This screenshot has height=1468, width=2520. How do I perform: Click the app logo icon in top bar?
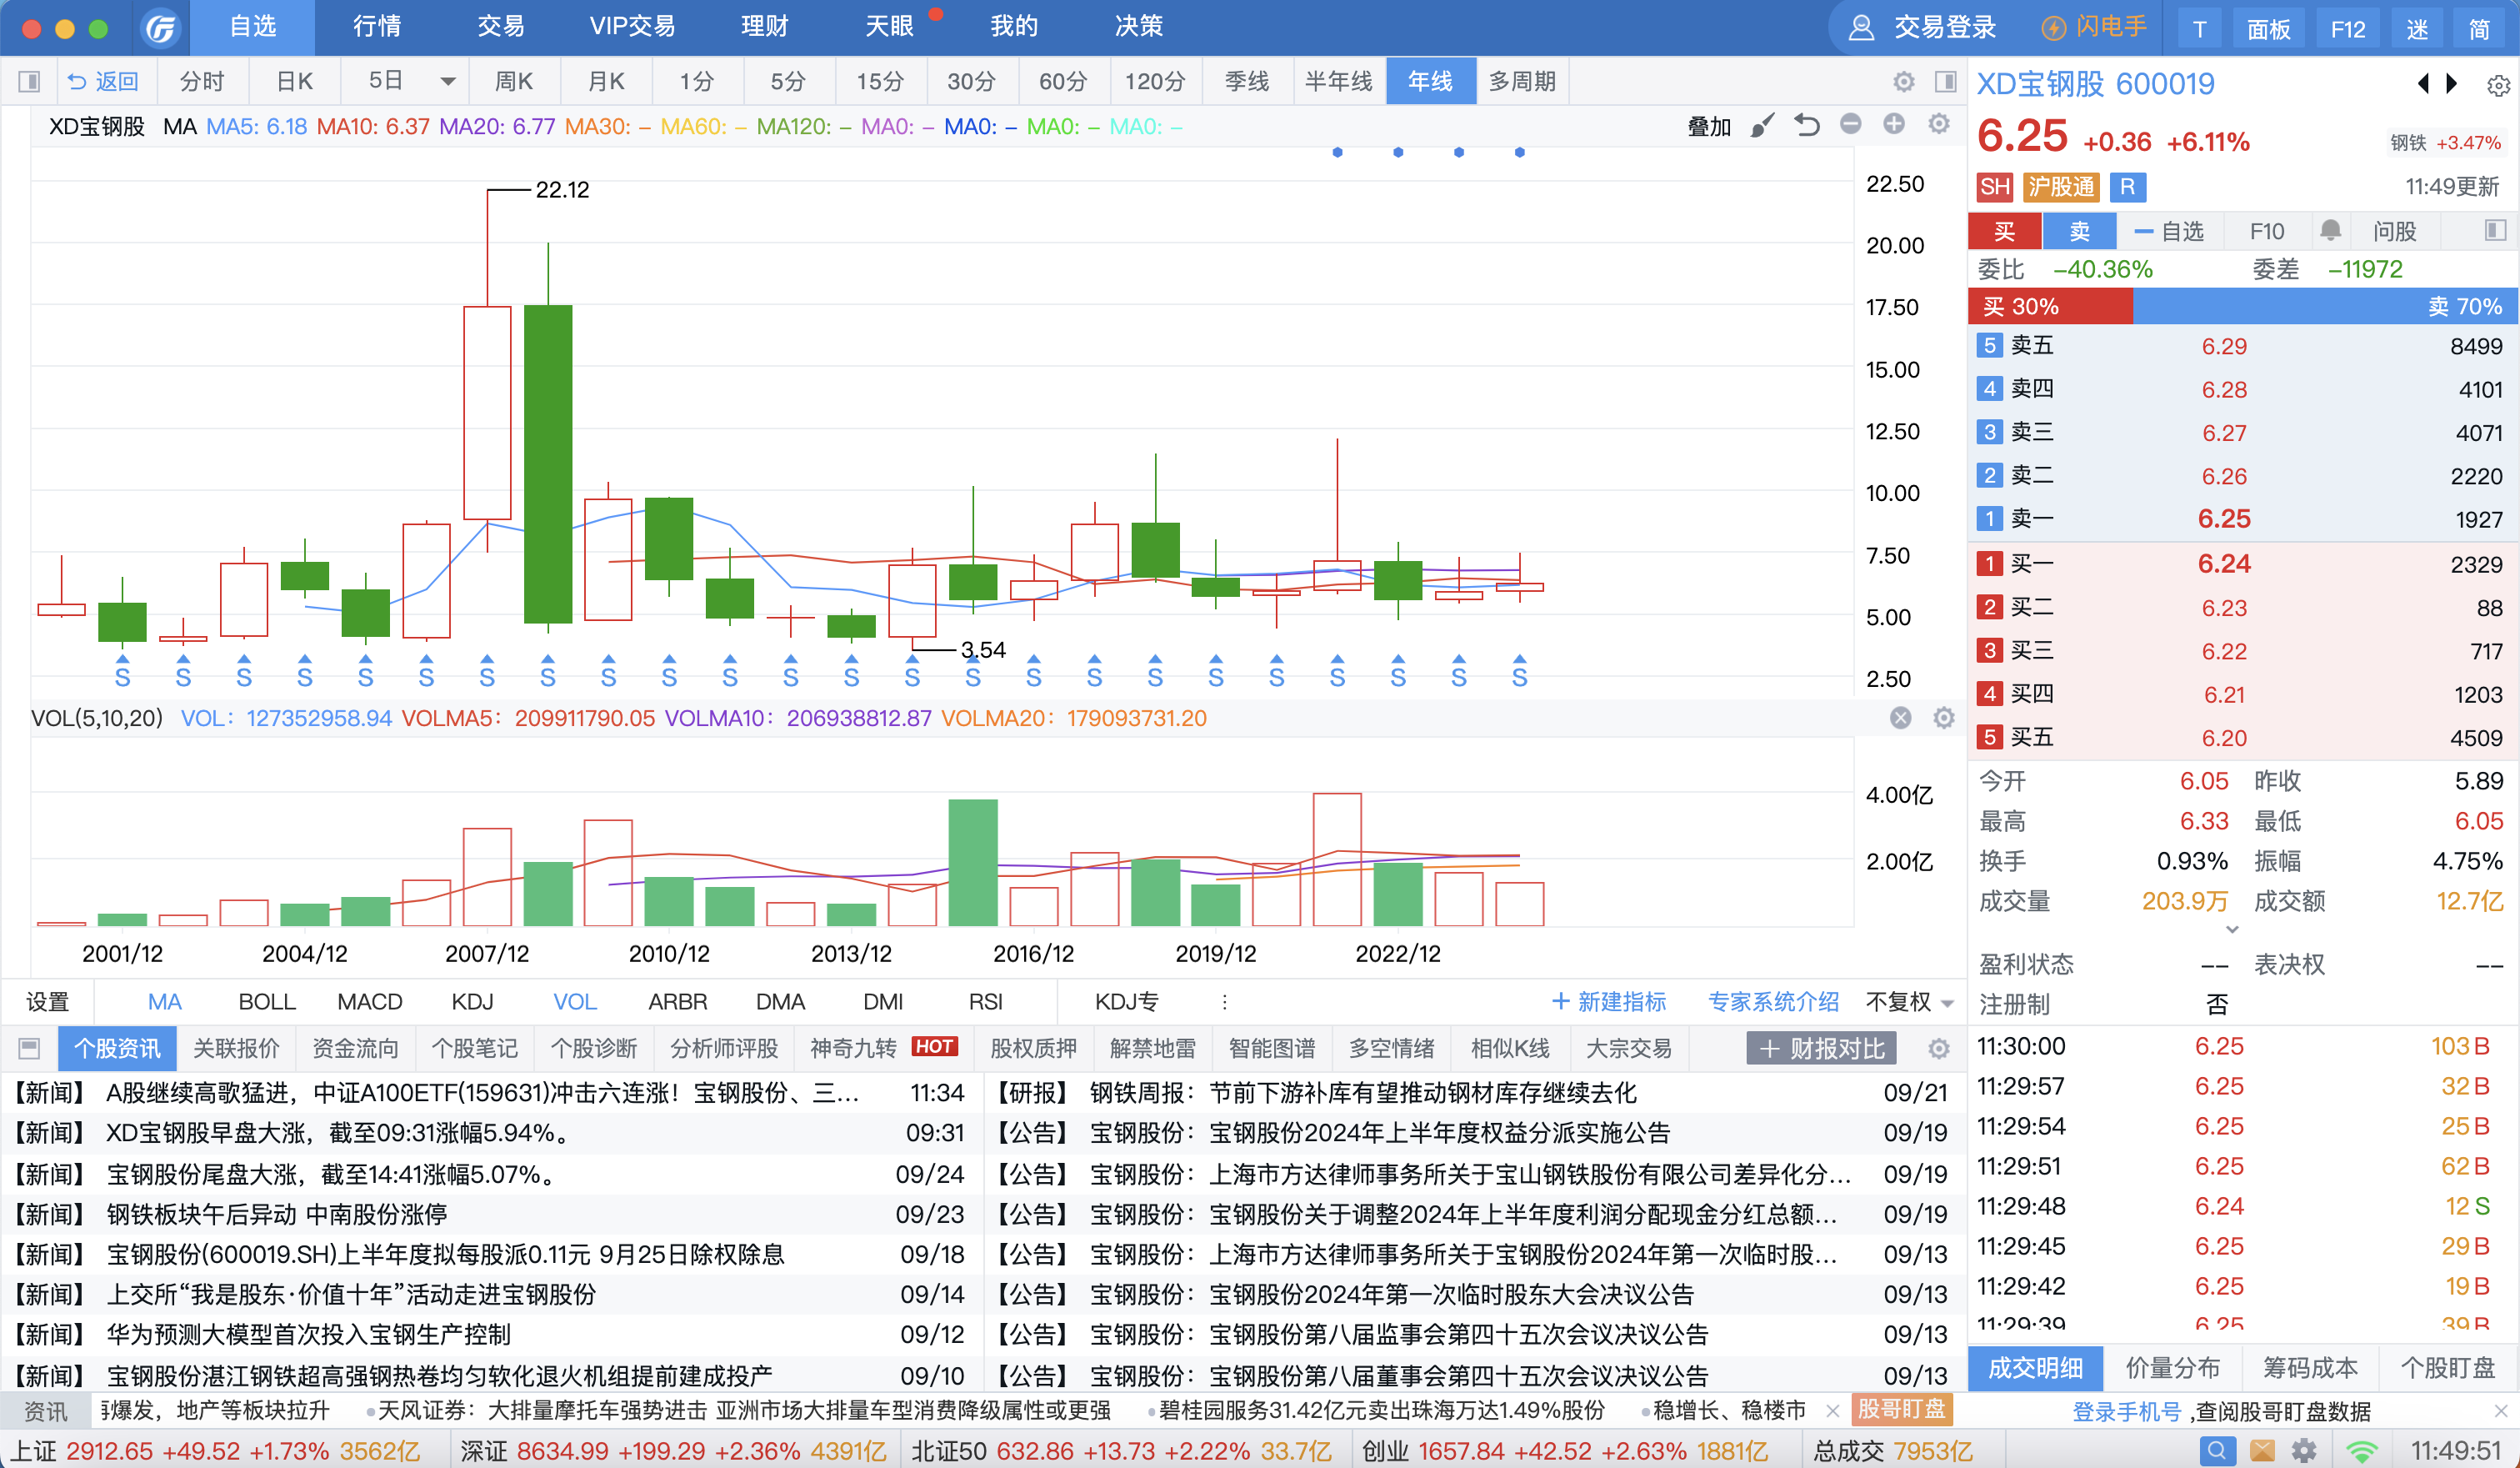160,27
